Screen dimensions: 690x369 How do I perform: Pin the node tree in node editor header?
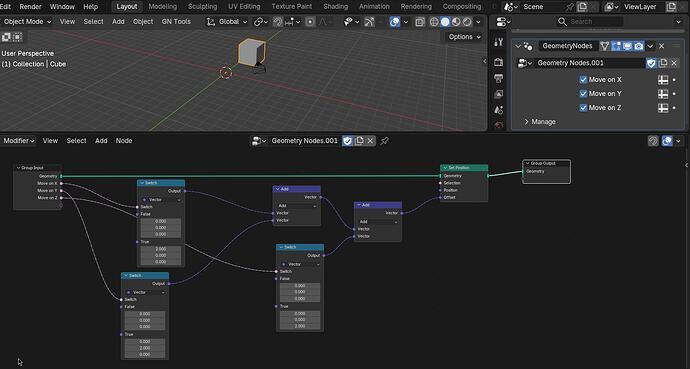tap(384, 141)
